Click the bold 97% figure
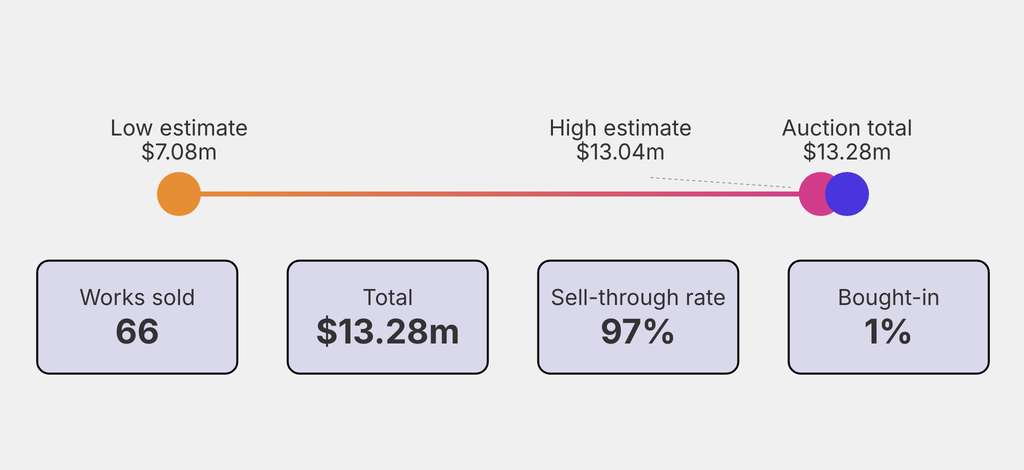The height and width of the screenshot is (470, 1024). tap(638, 332)
